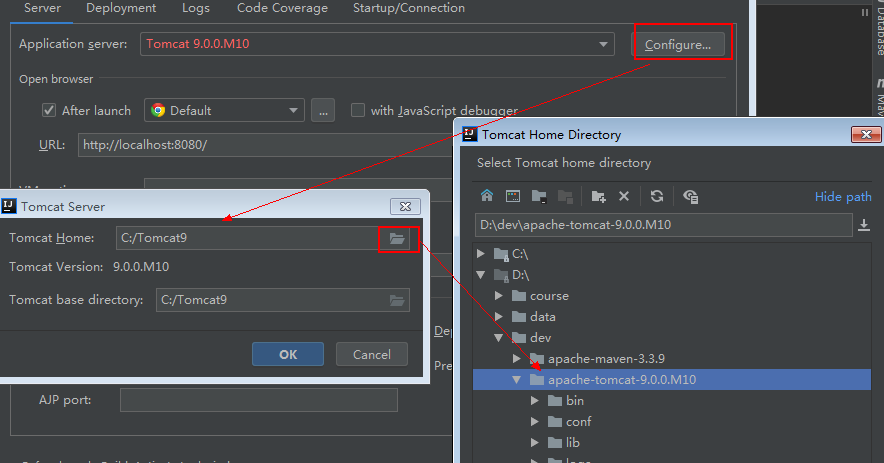This screenshot has height=463, width=884.
Task: Browse for Tomcat base directory folder
Action: (397, 300)
